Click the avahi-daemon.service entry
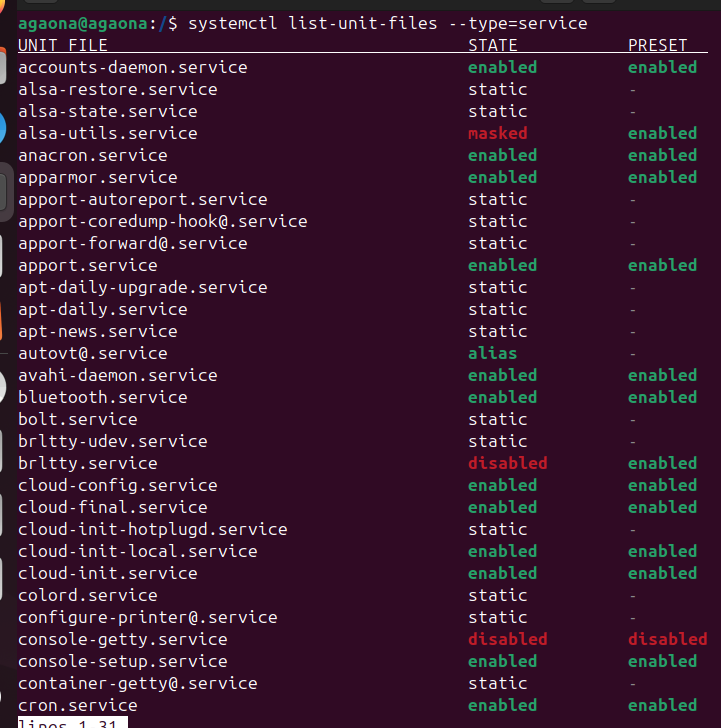721x728 pixels. pos(117,375)
